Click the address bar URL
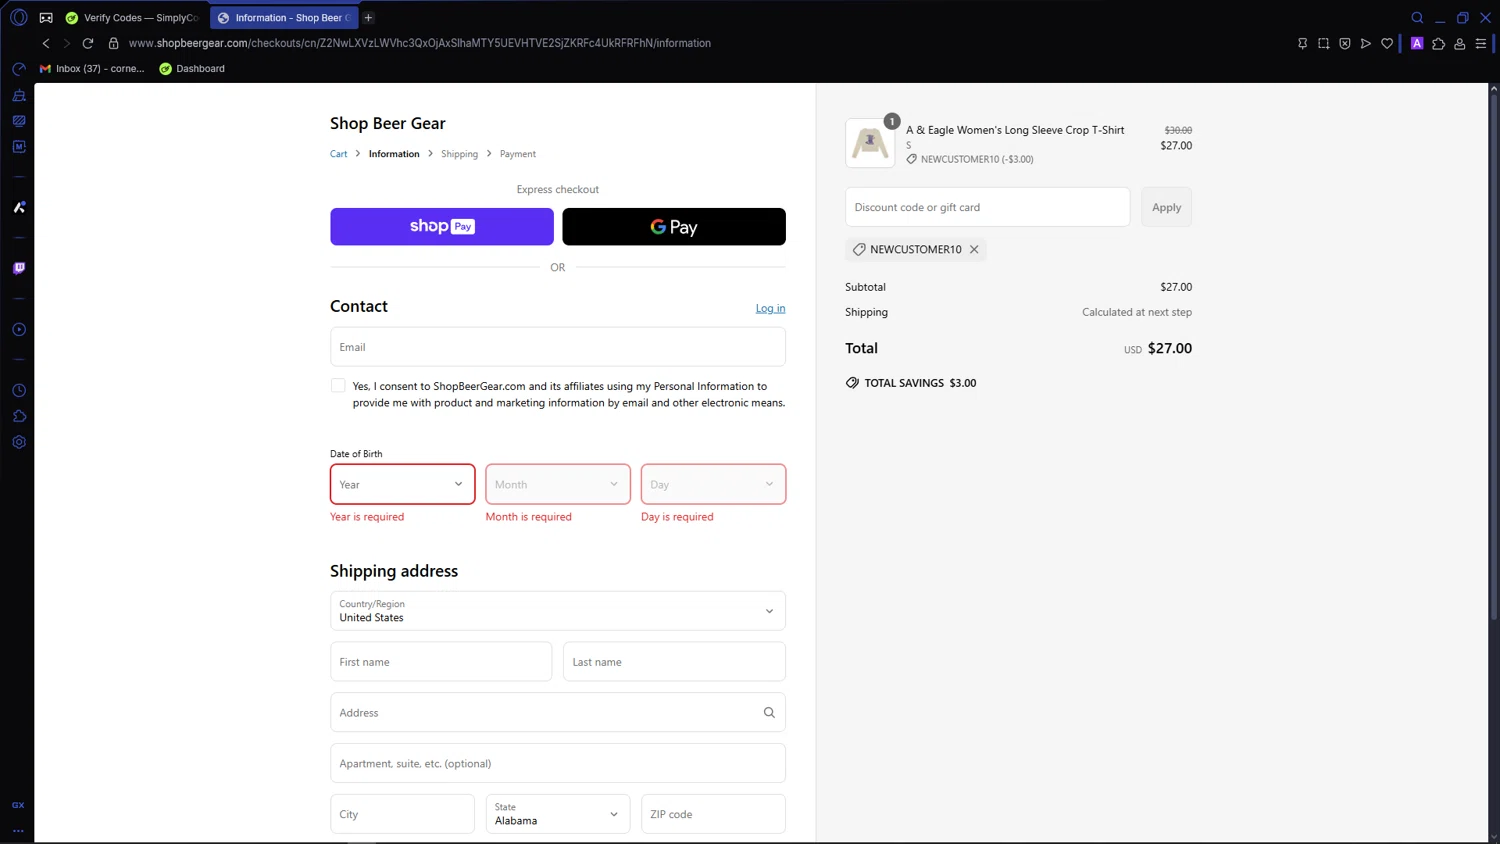1500x844 pixels. tap(420, 43)
